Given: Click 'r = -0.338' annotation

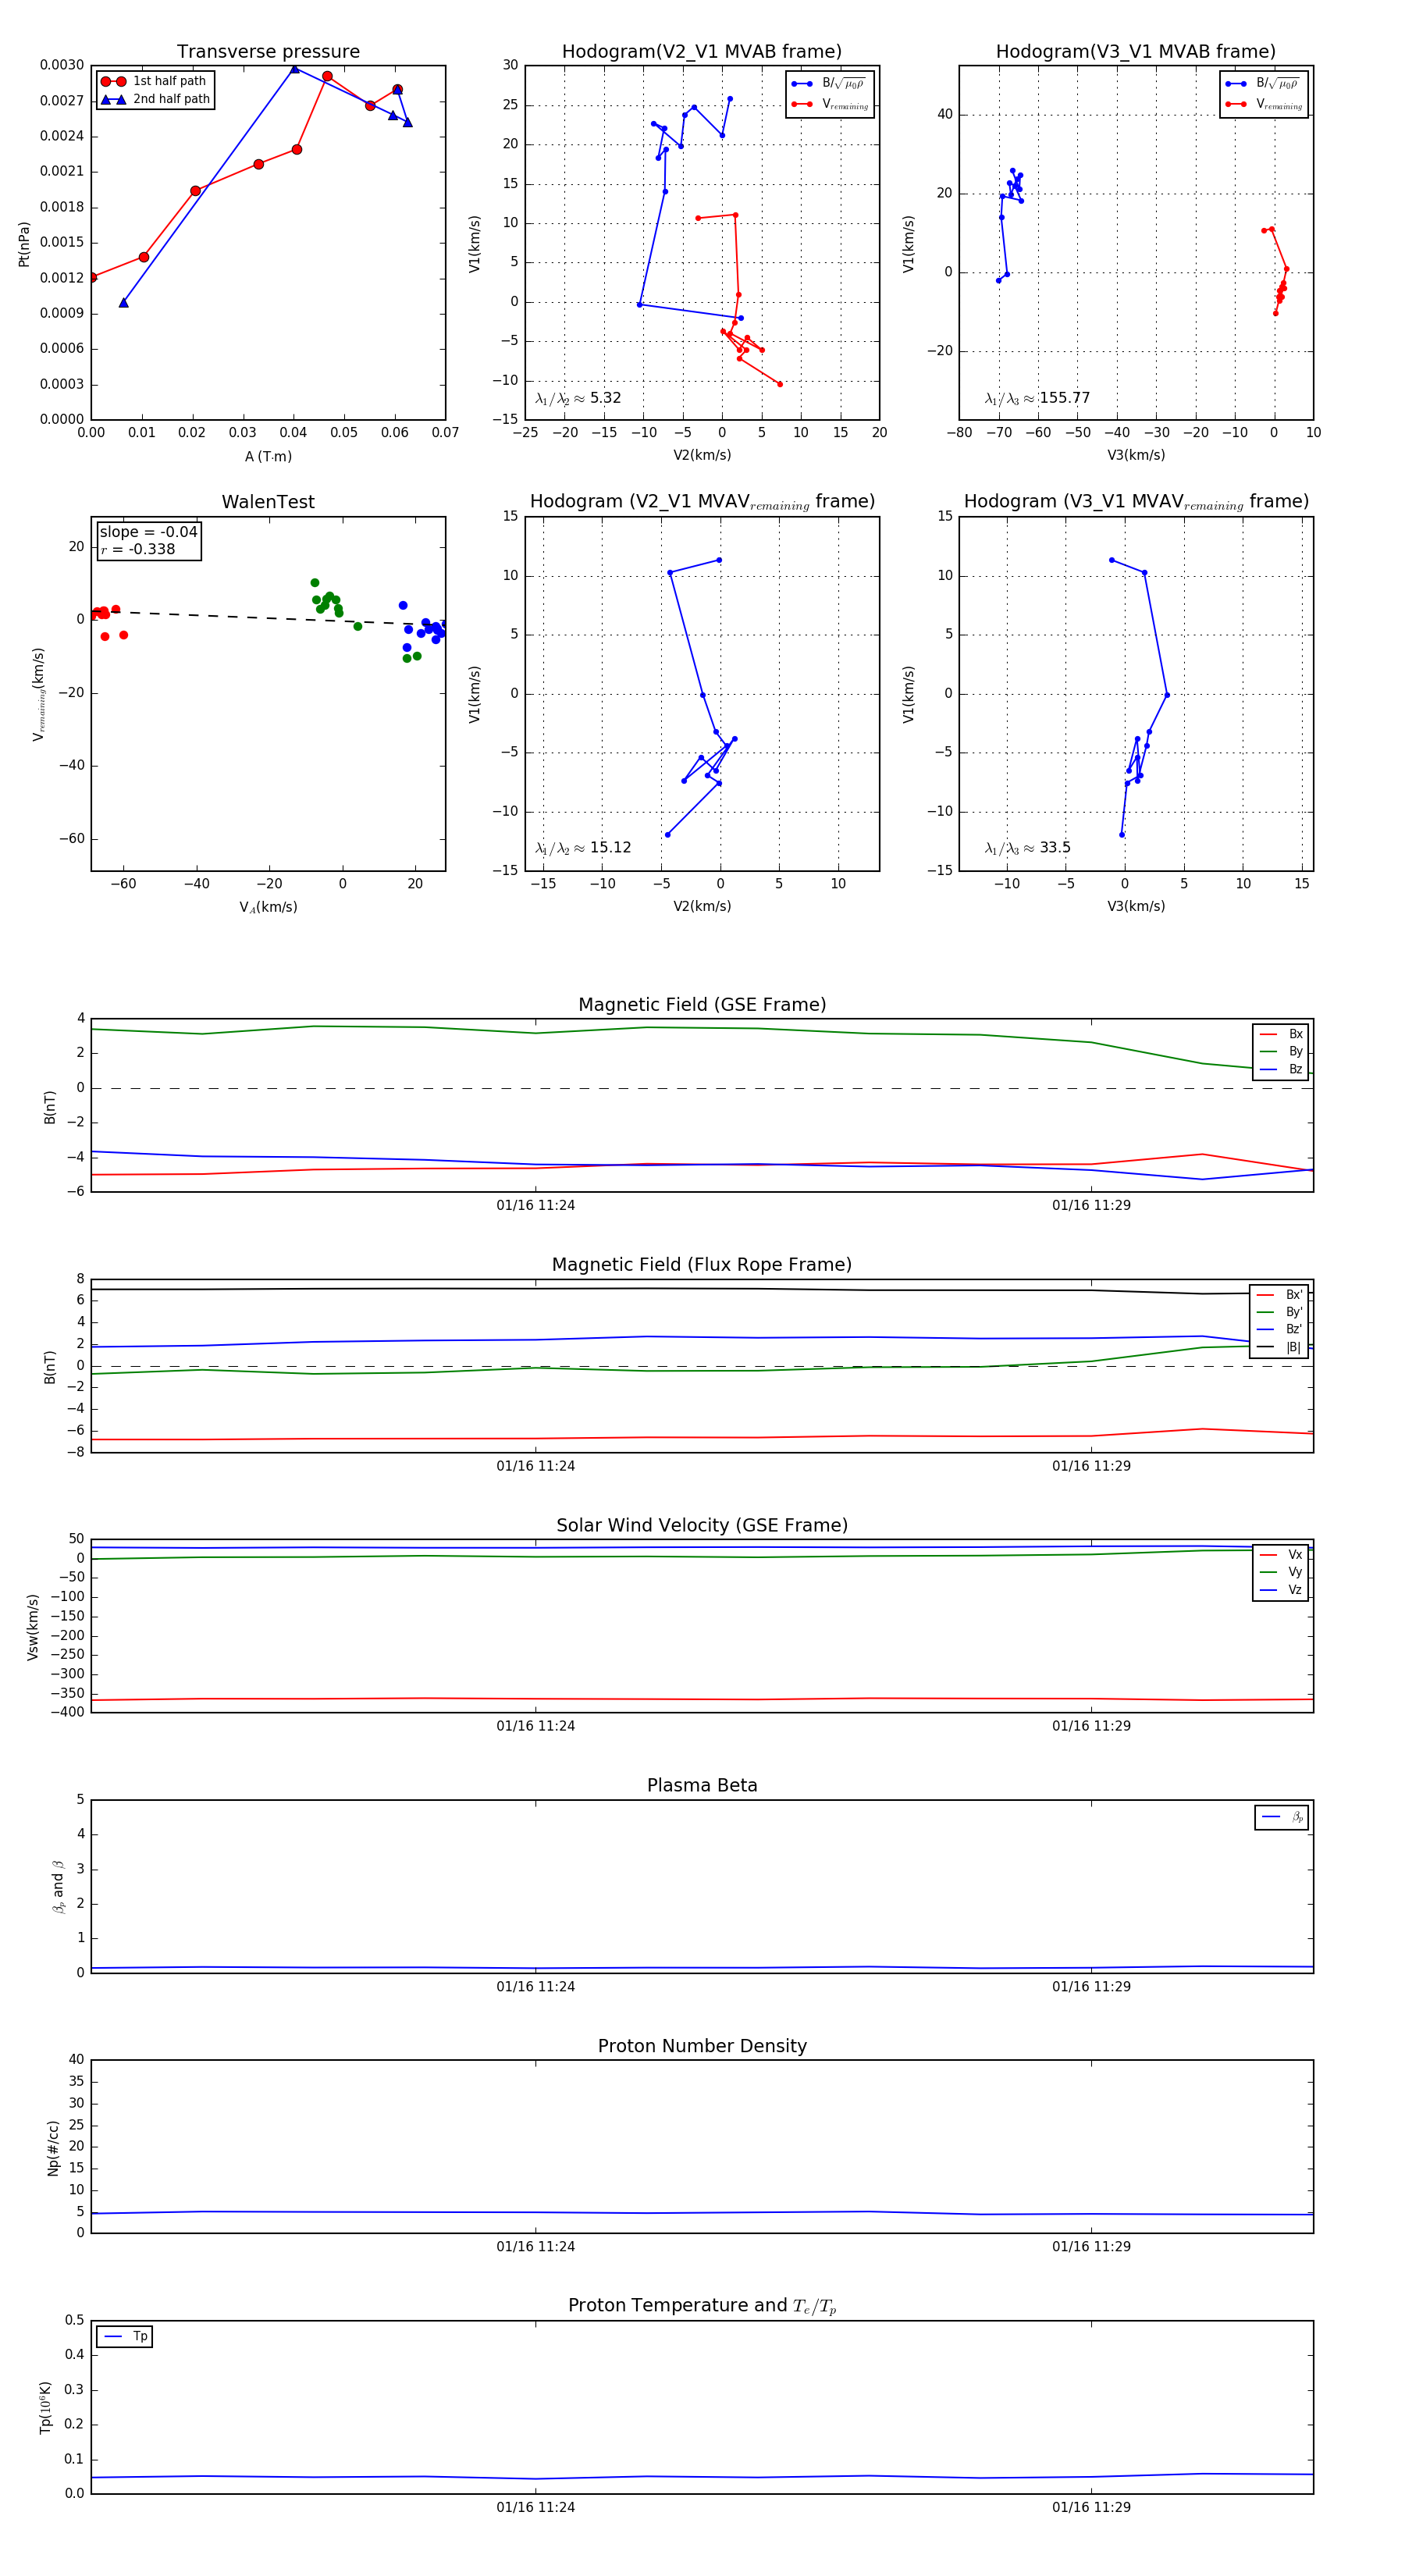Looking at the screenshot, I should click(x=137, y=549).
